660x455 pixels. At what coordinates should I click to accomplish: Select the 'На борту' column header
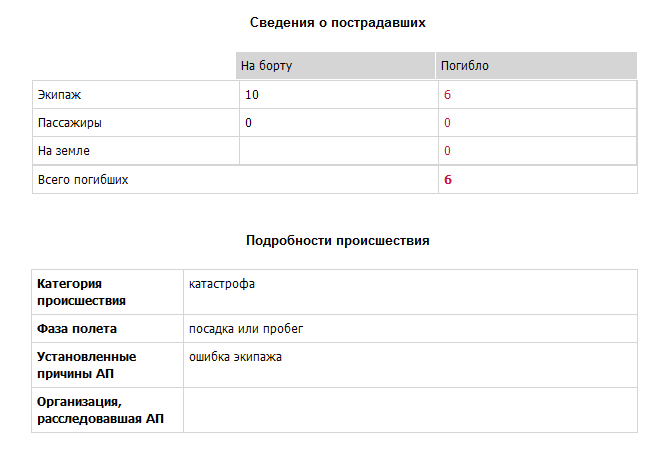pos(335,66)
